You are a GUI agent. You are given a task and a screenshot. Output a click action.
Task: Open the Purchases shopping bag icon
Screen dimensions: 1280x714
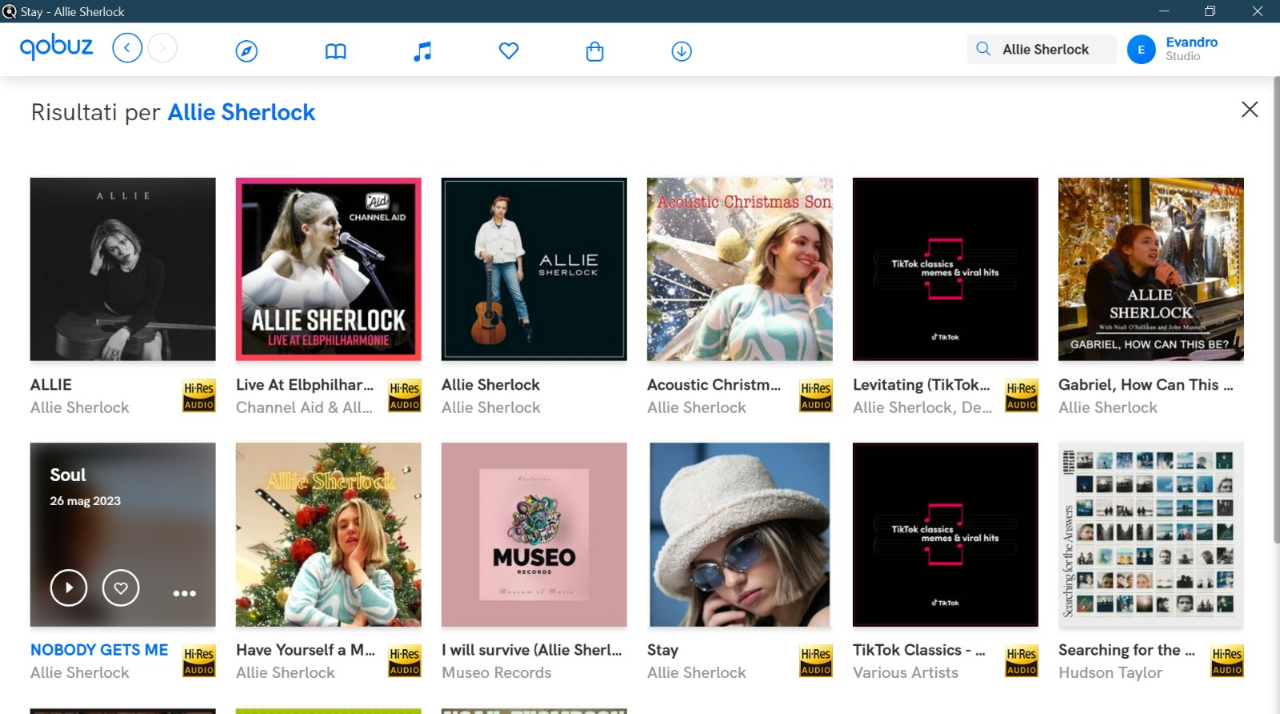pyautogui.click(x=595, y=51)
